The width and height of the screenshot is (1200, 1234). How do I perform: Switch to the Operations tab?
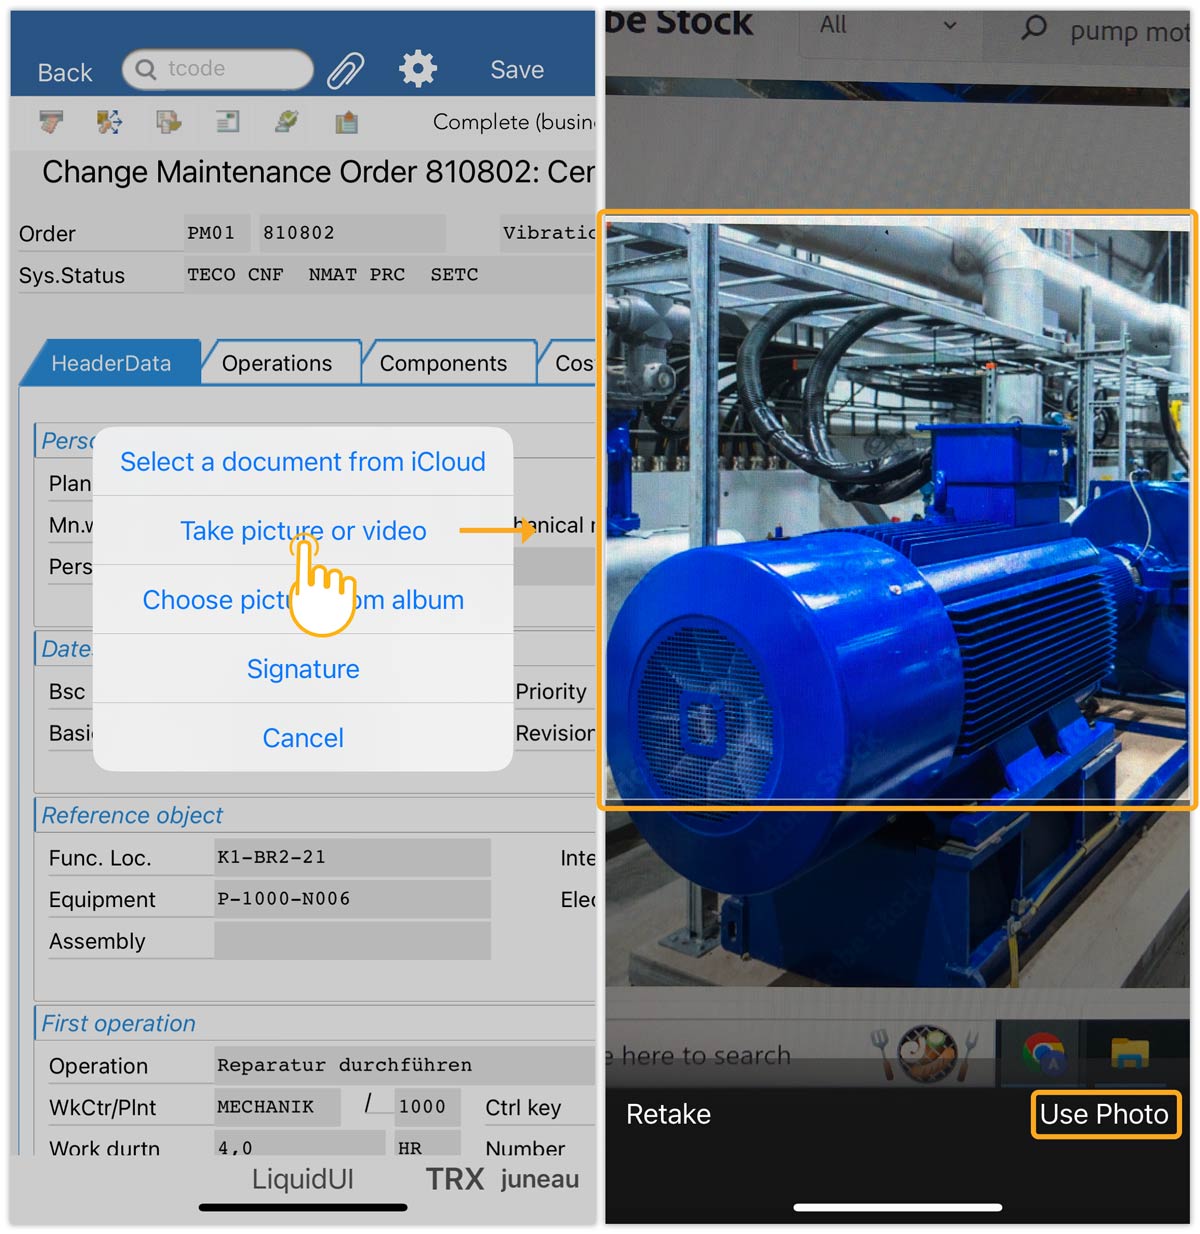pyautogui.click(x=277, y=363)
